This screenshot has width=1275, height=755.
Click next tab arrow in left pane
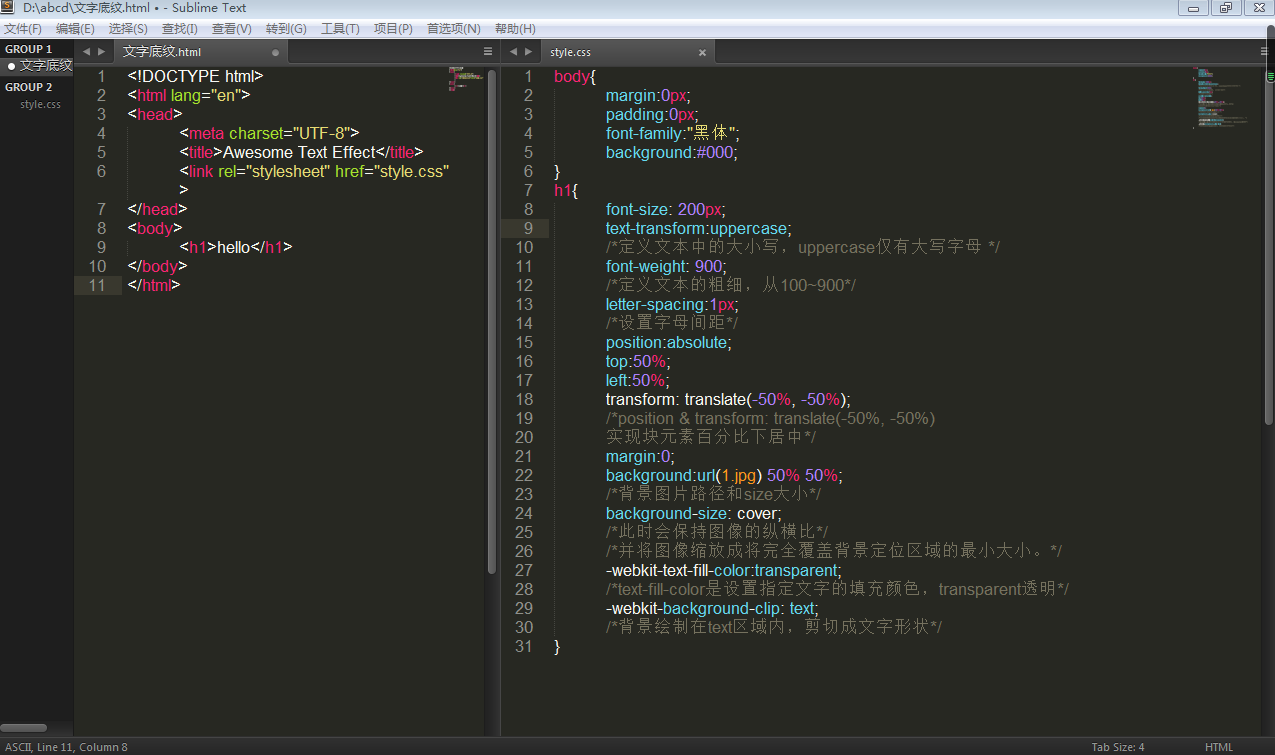[x=101, y=52]
